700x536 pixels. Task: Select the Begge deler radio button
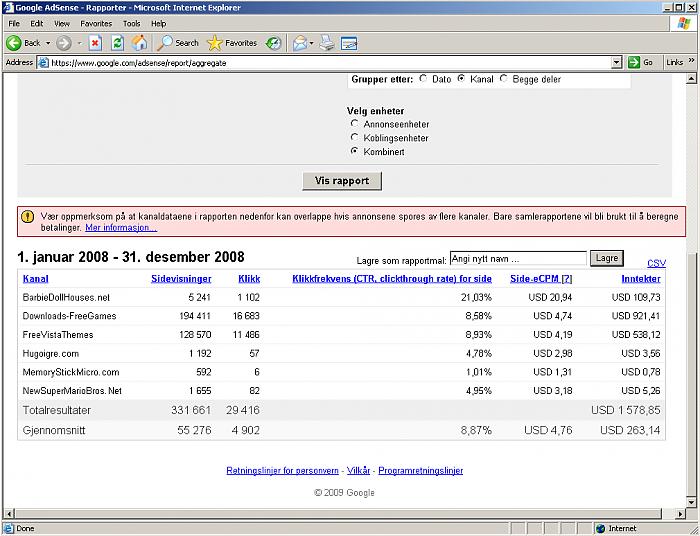(x=503, y=79)
